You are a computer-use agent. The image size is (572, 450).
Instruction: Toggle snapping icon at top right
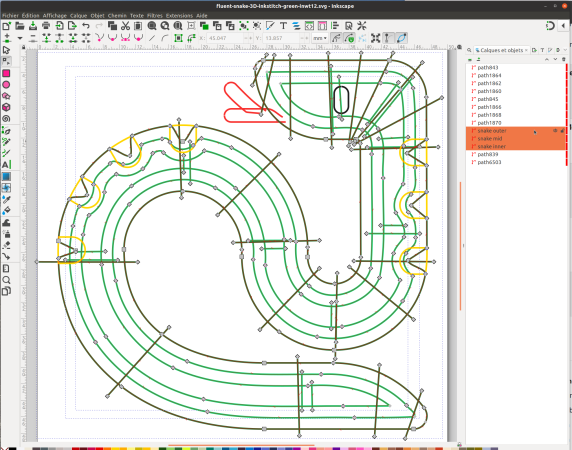(550, 26)
